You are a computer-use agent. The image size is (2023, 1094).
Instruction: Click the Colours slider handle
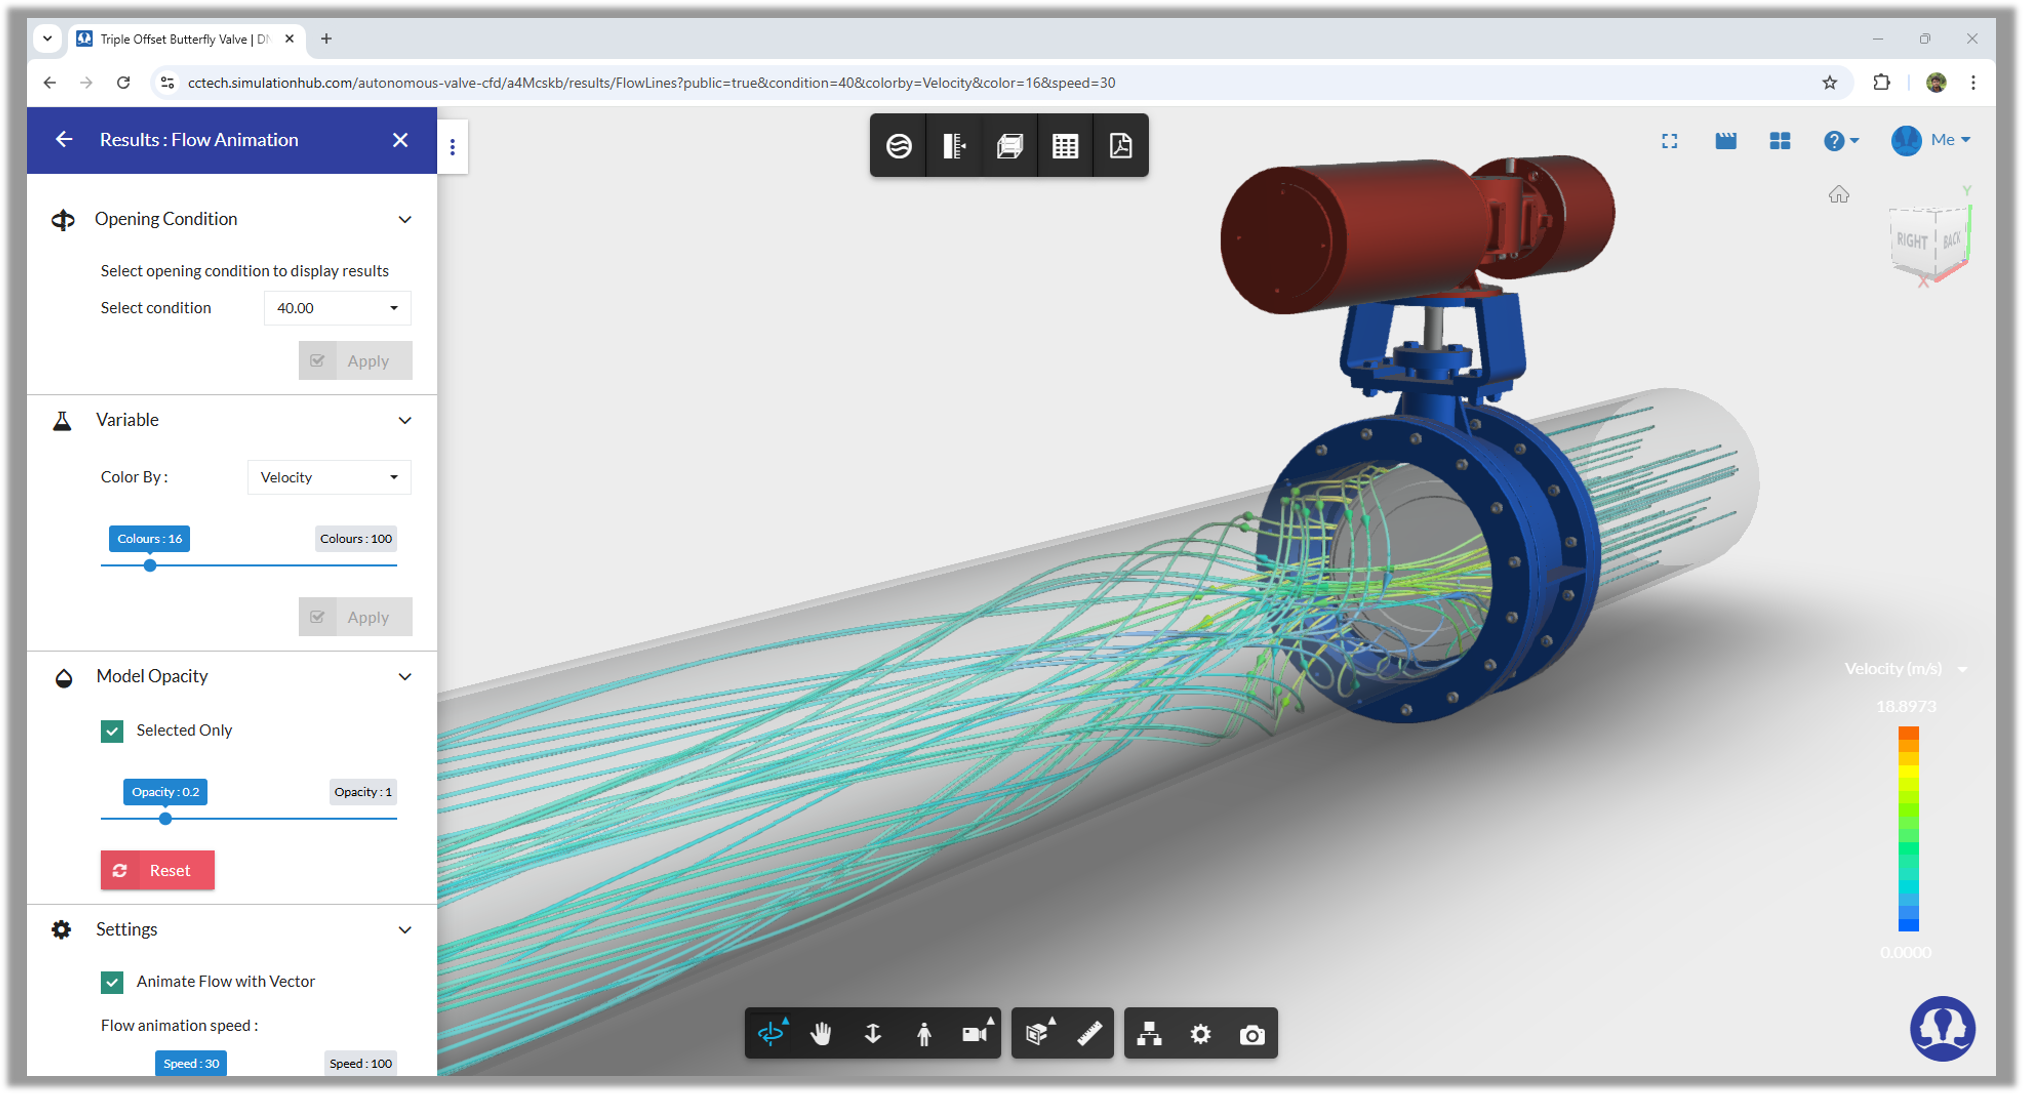point(150,565)
